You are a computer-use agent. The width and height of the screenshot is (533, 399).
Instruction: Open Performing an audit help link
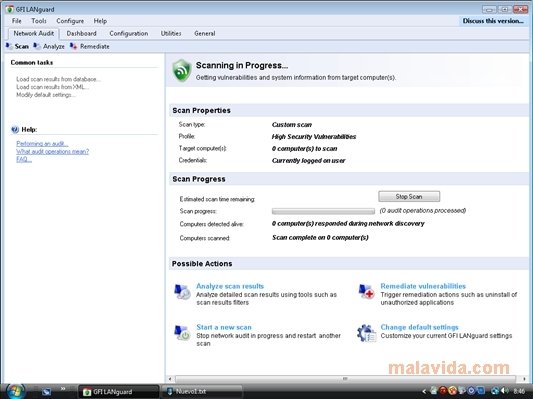click(42, 143)
